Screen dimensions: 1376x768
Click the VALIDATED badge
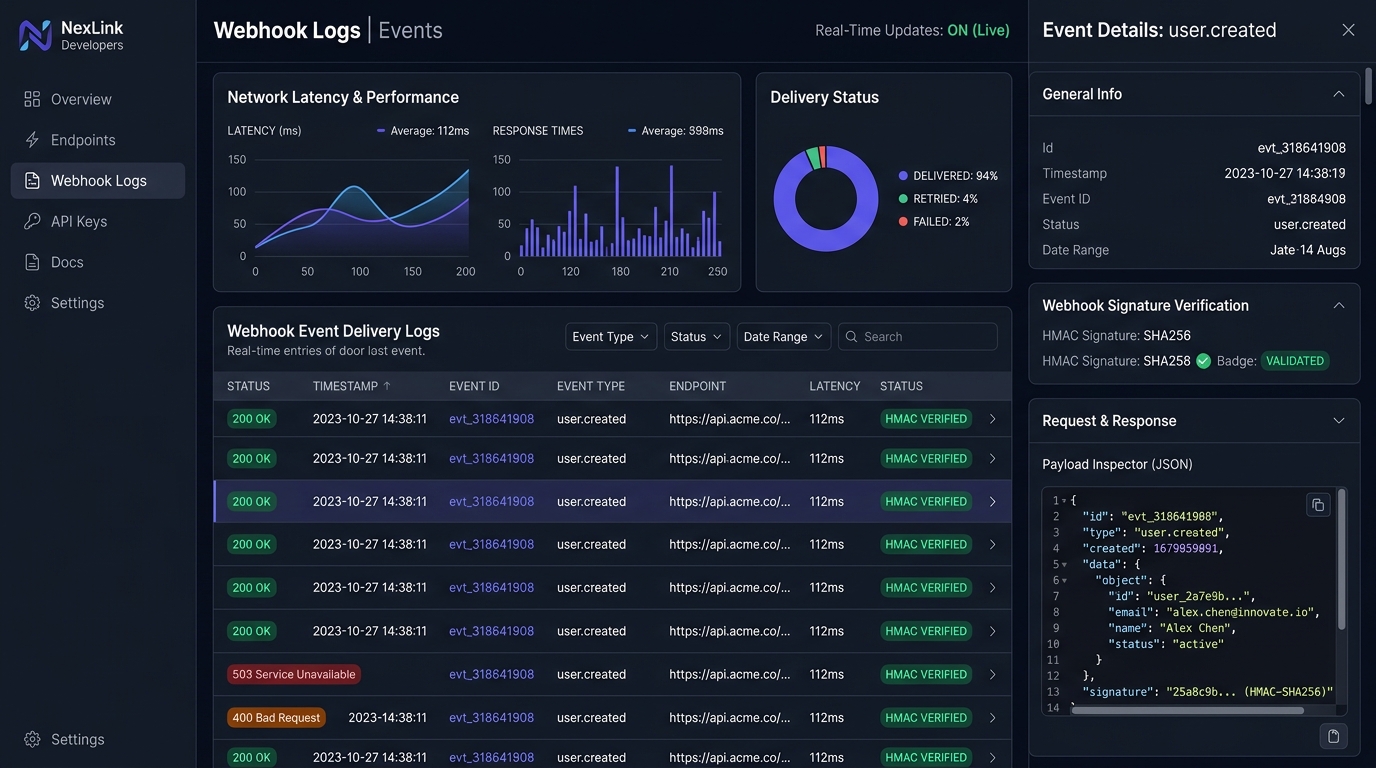[x=1295, y=361]
